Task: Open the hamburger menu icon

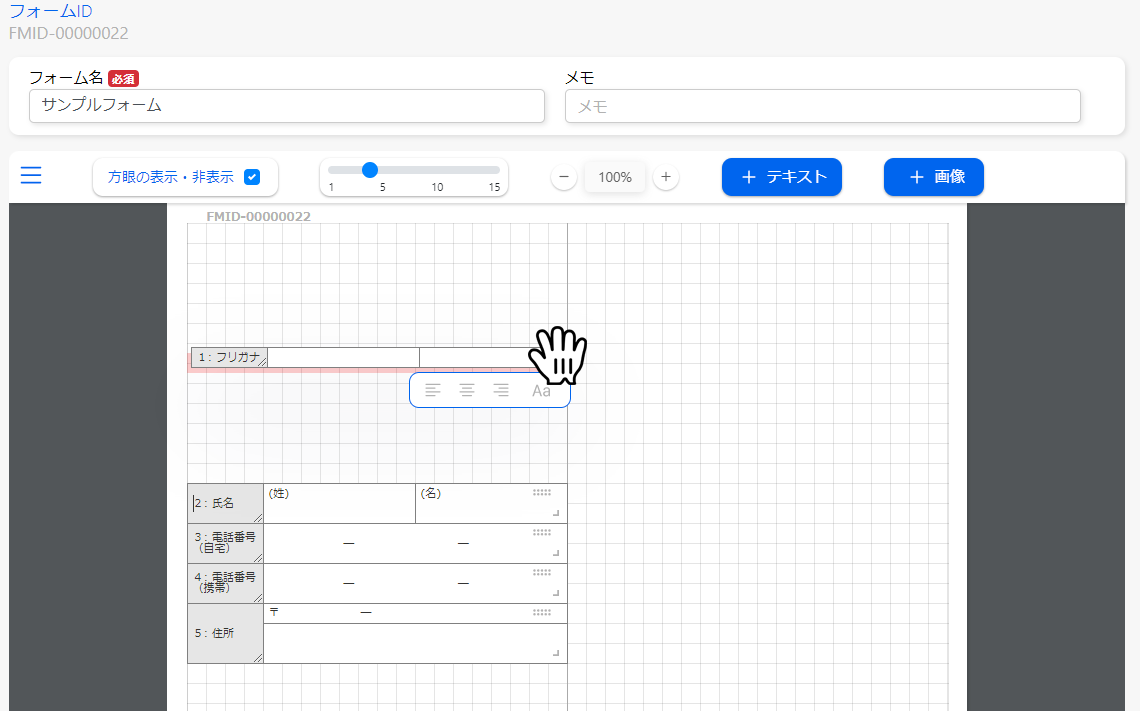Action: 31,176
